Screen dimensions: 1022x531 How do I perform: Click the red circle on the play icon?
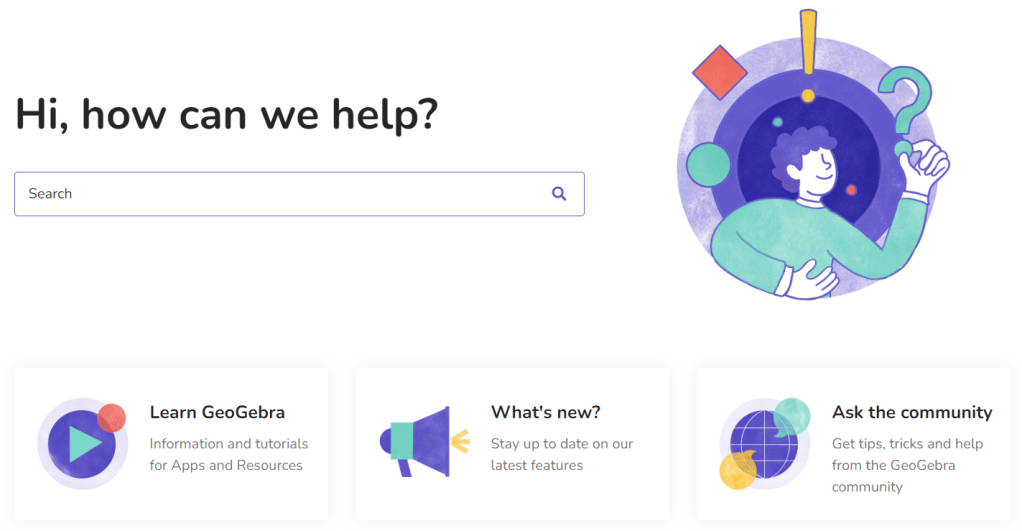[x=111, y=417]
